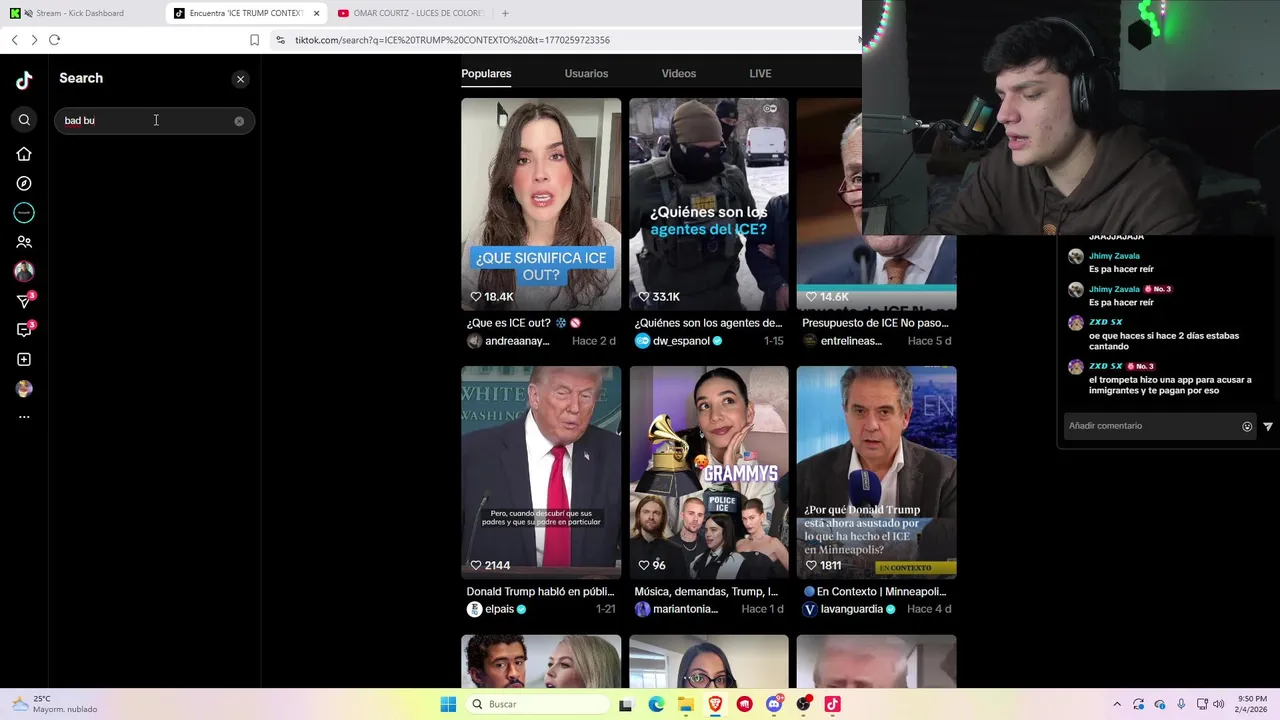Open Donald Trump elpais video thumbnail
Image resolution: width=1280 pixels, height=720 pixels.
coord(541,472)
